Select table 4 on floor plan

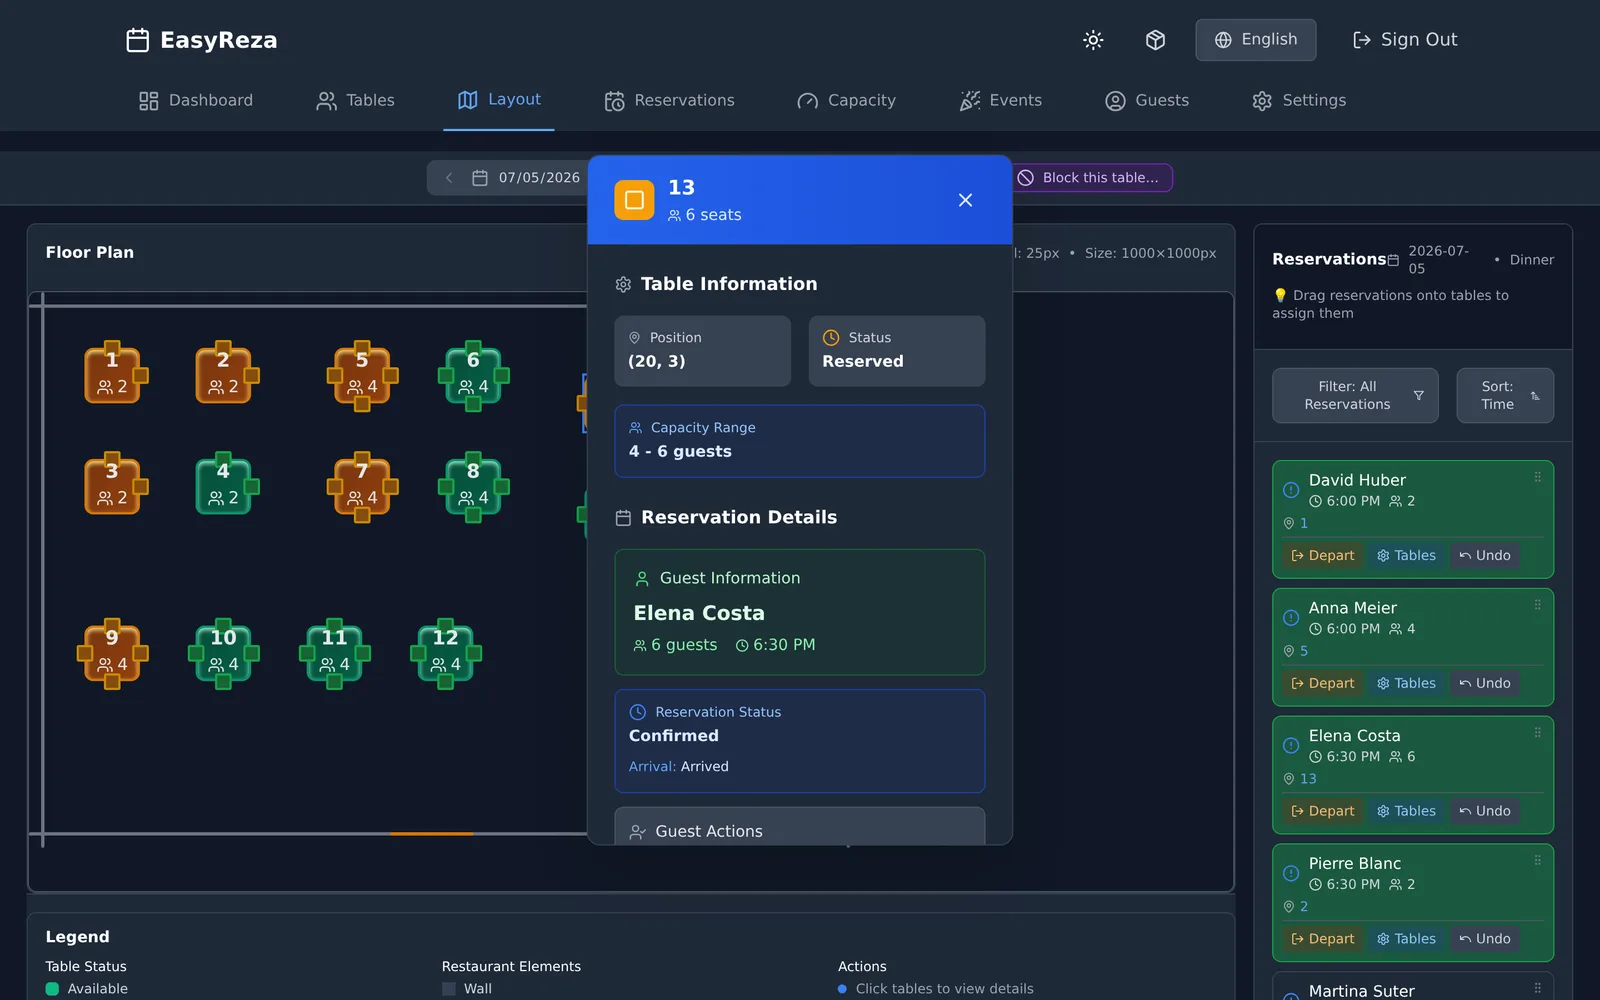click(224, 485)
